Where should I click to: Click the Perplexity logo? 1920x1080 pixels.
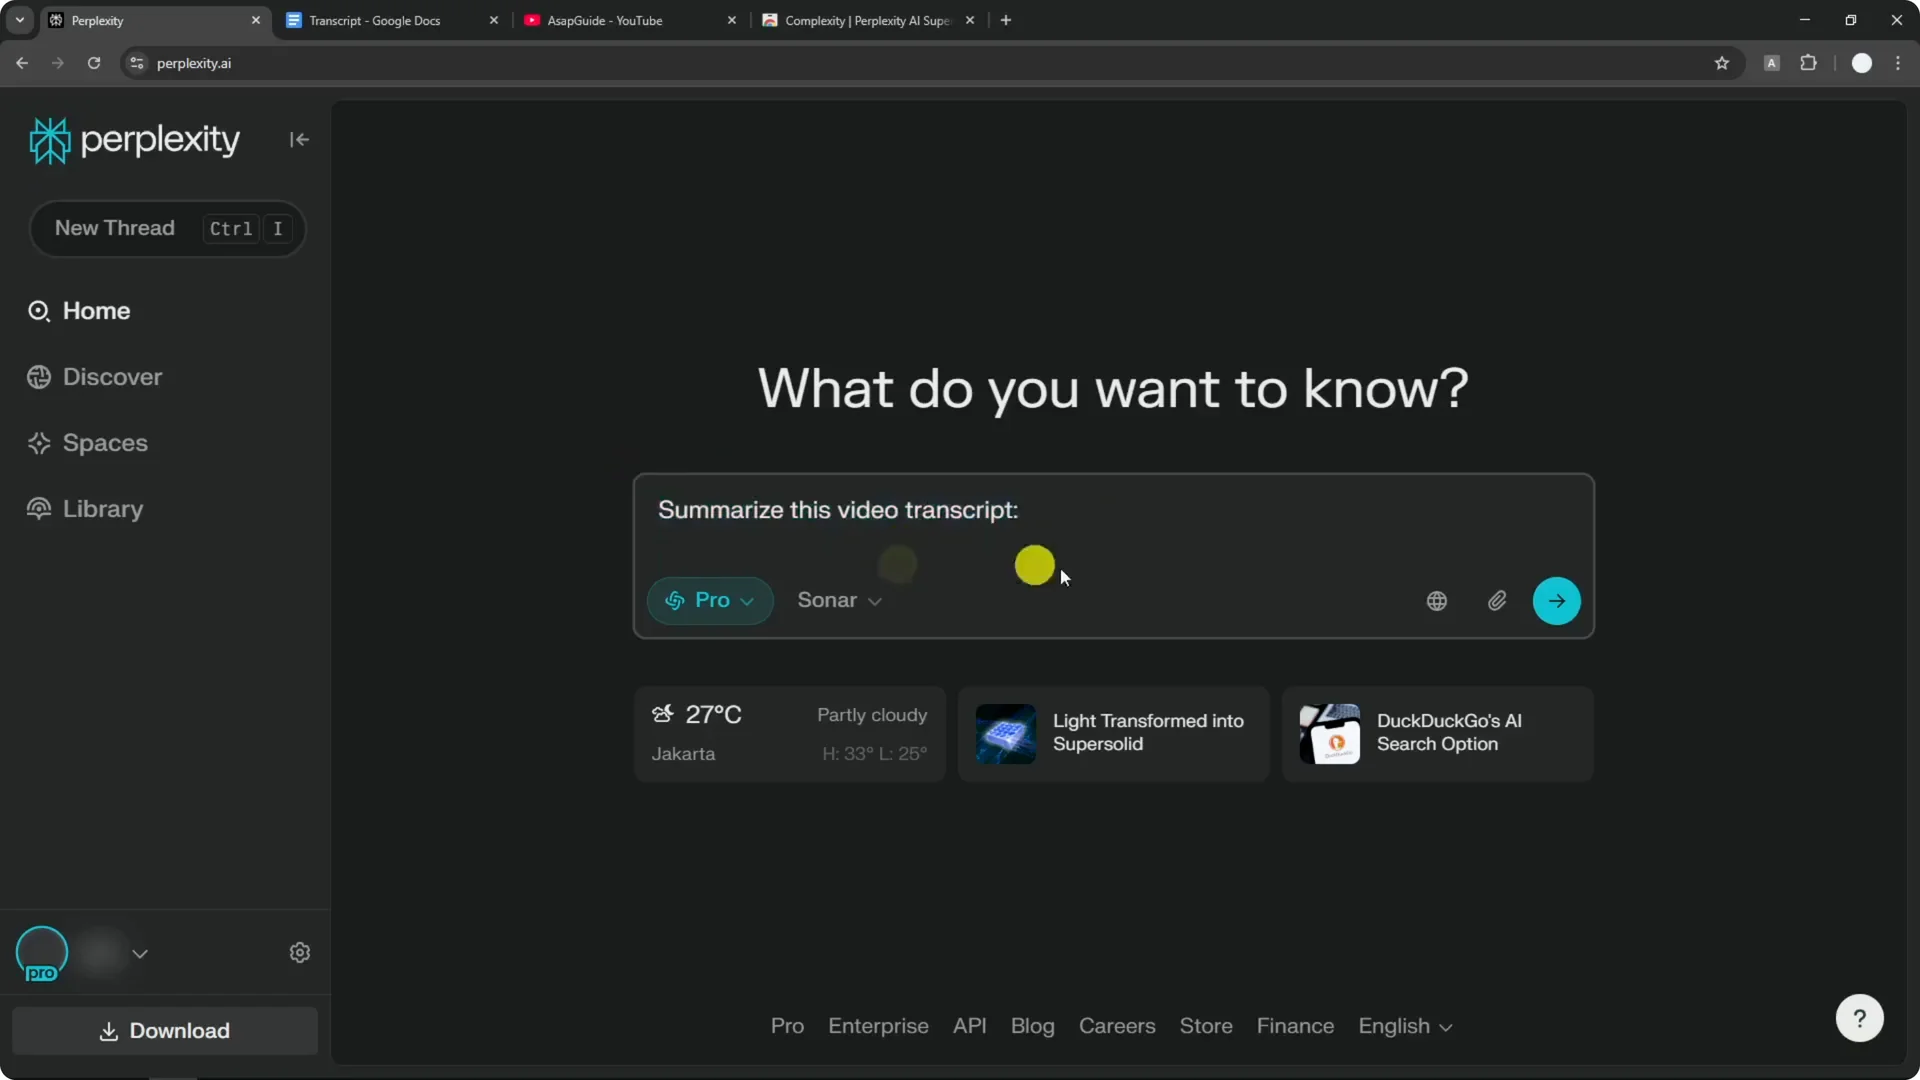(135, 140)
